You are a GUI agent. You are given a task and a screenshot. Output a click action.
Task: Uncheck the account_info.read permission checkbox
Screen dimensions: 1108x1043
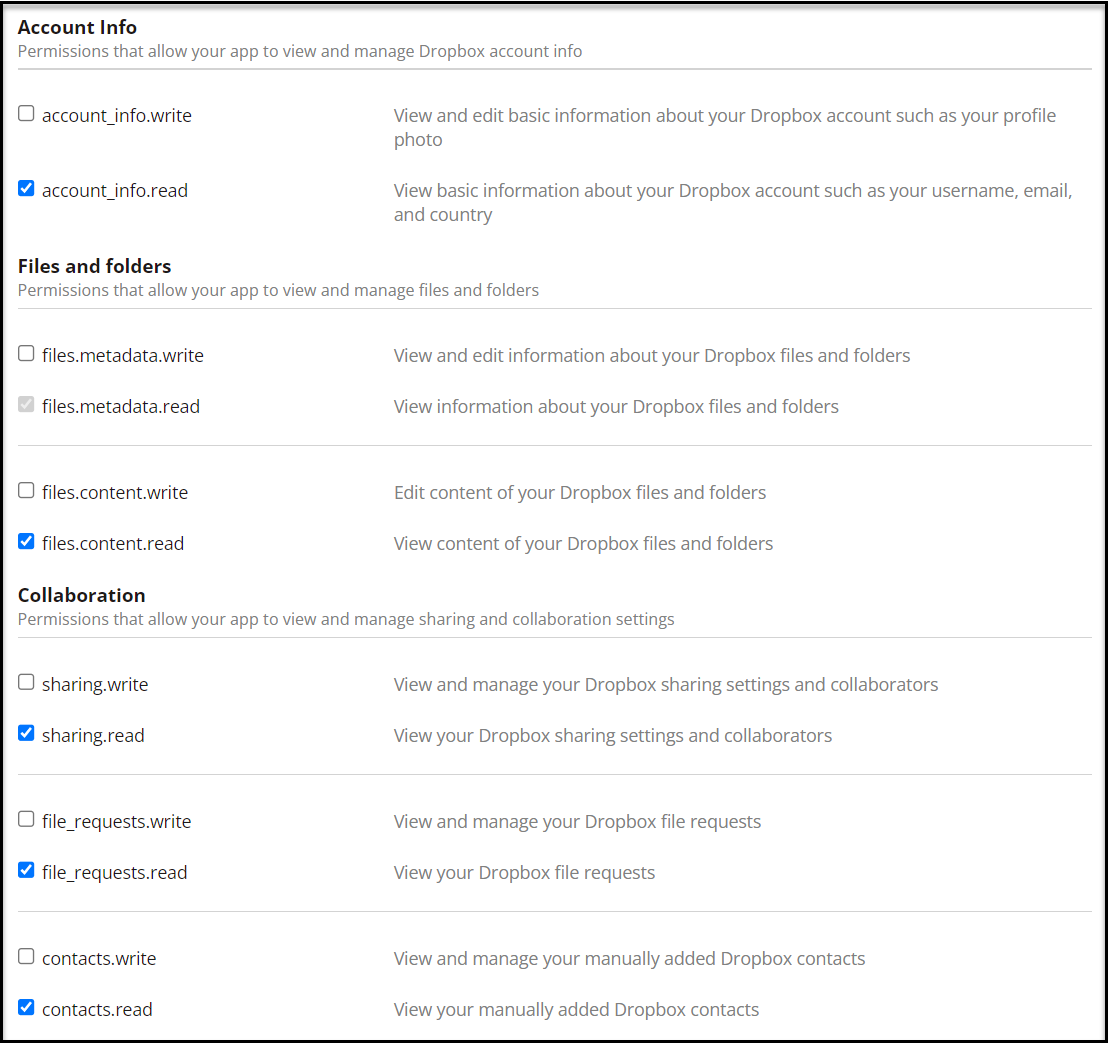pos(26,188)
